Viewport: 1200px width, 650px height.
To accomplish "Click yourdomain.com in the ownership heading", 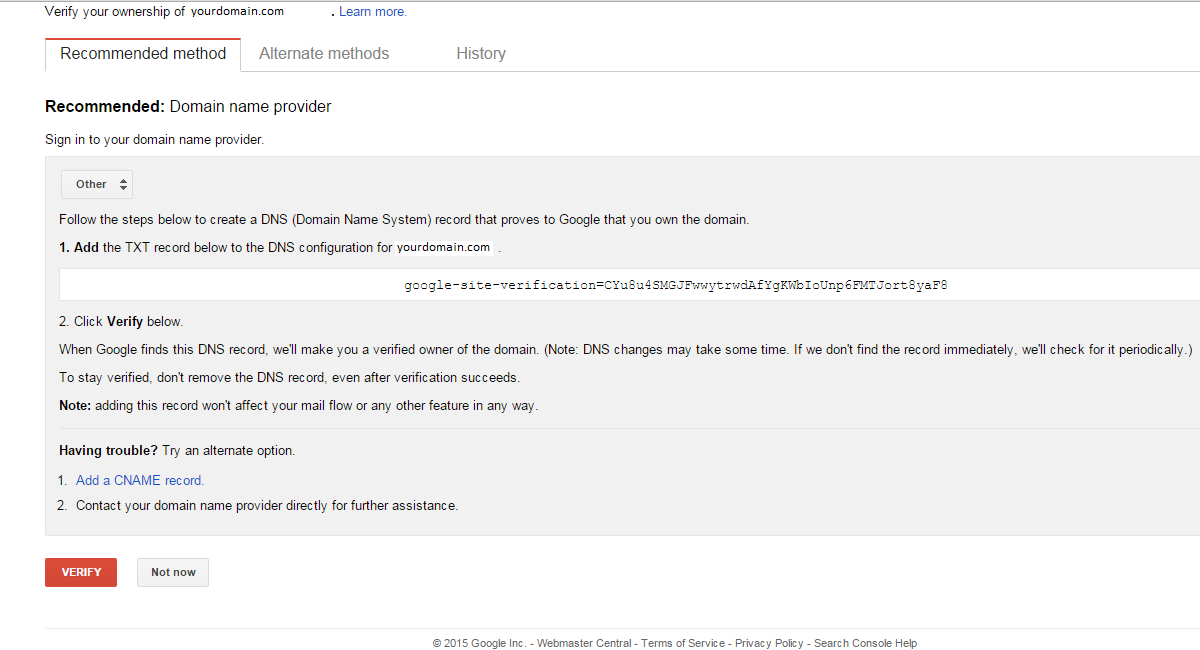I will coord(237,12).
